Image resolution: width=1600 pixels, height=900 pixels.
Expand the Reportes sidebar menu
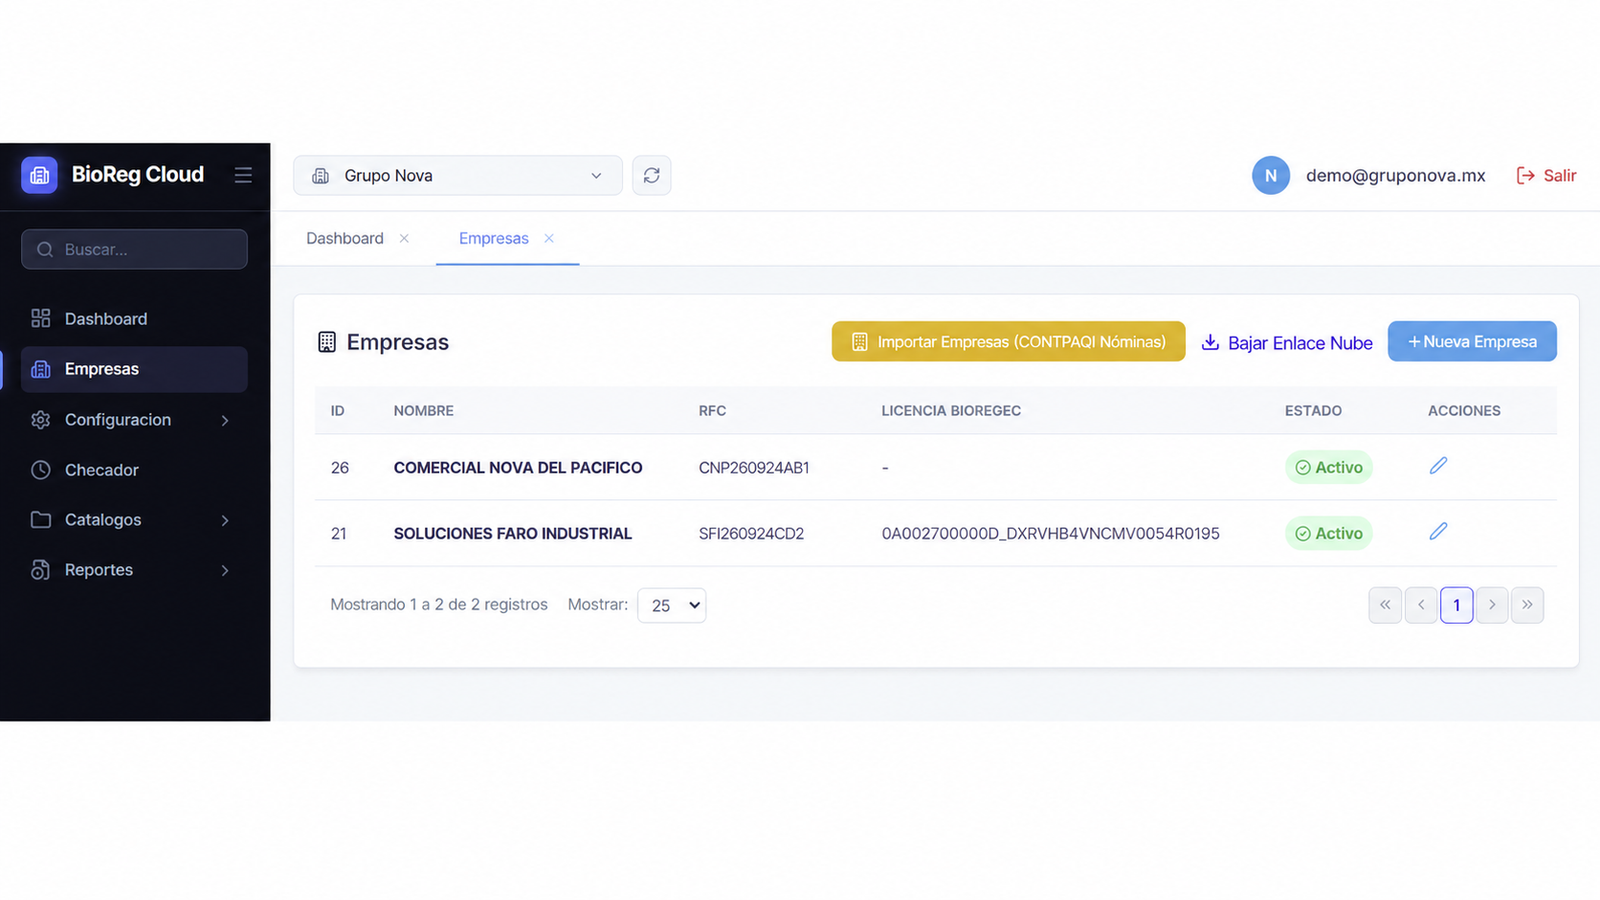pyautogui.click(x=134, y=570)
